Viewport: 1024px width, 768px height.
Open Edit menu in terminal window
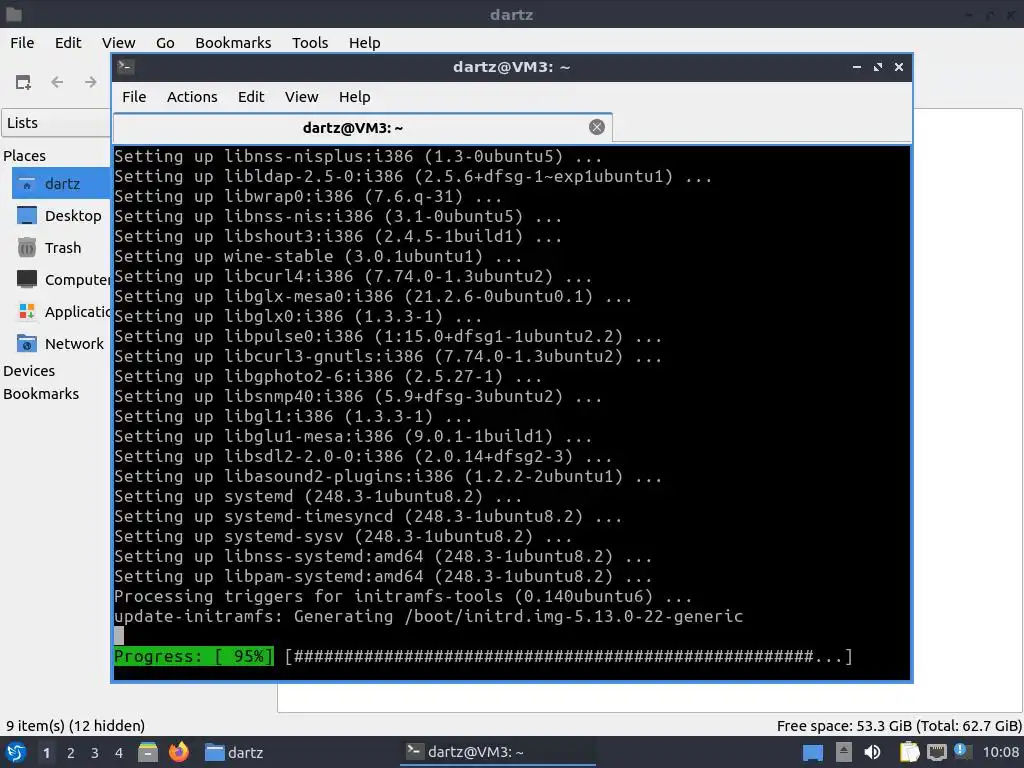click(x=251, y=97)
